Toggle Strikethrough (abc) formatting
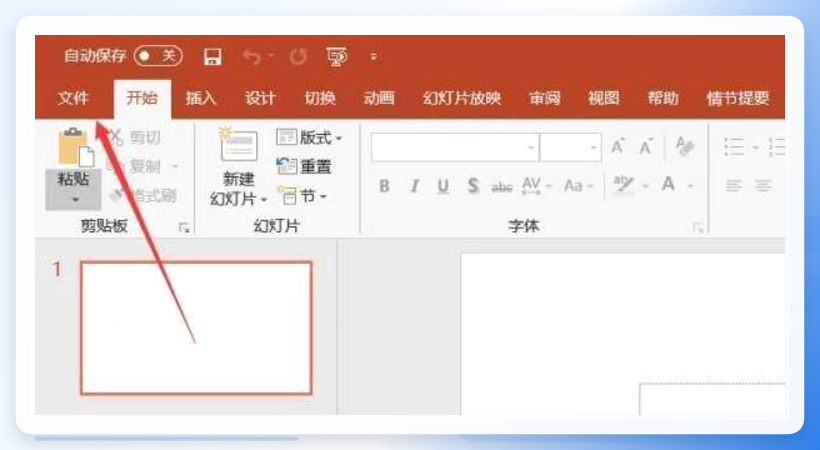This screenshot has width=820, height=450. (502, 186)
